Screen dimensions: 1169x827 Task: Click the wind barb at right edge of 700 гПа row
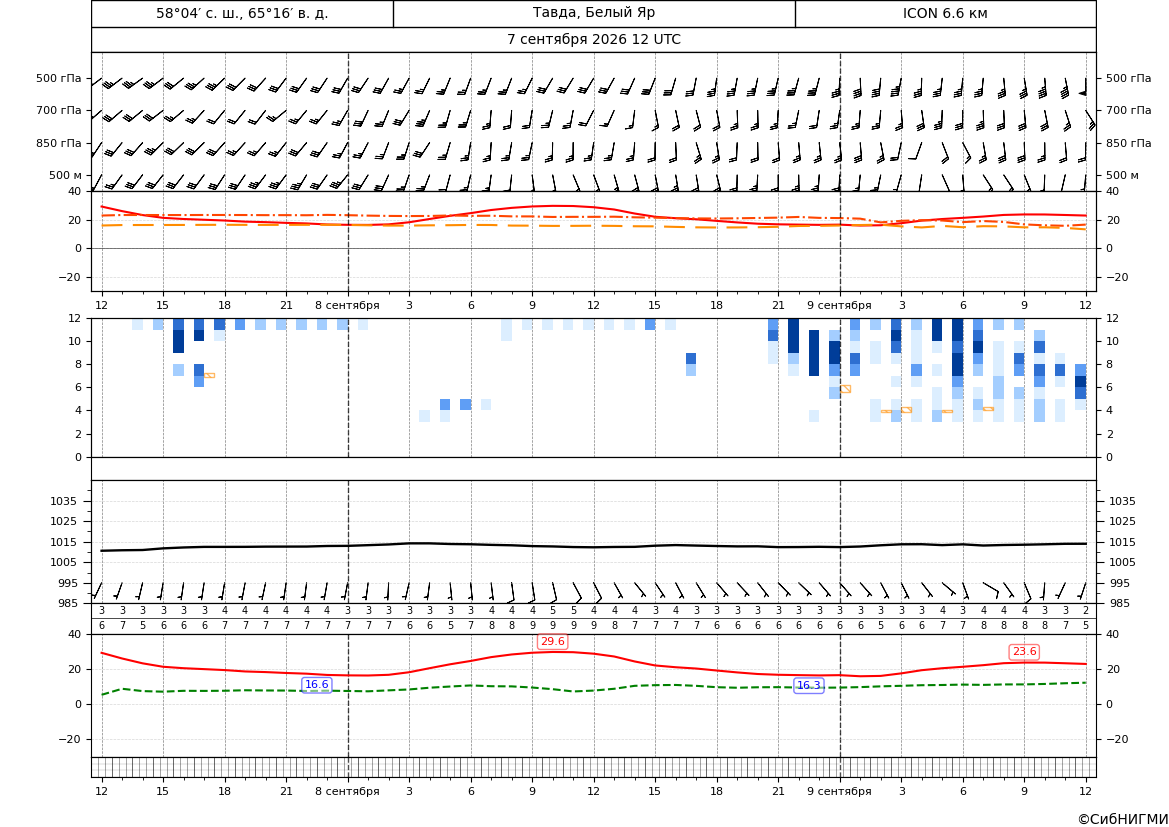point(1091,122)
